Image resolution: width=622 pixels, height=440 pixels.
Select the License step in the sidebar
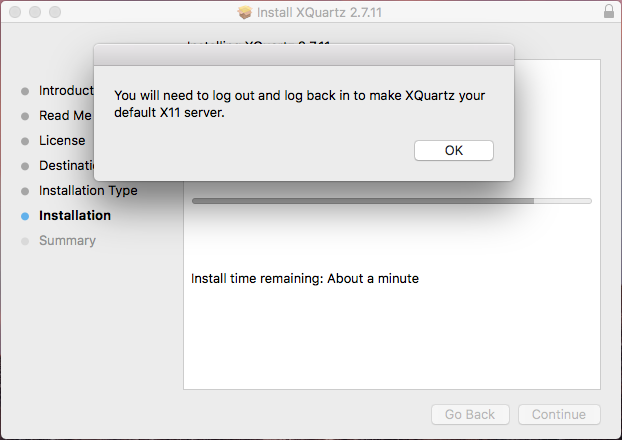point(62,140)
